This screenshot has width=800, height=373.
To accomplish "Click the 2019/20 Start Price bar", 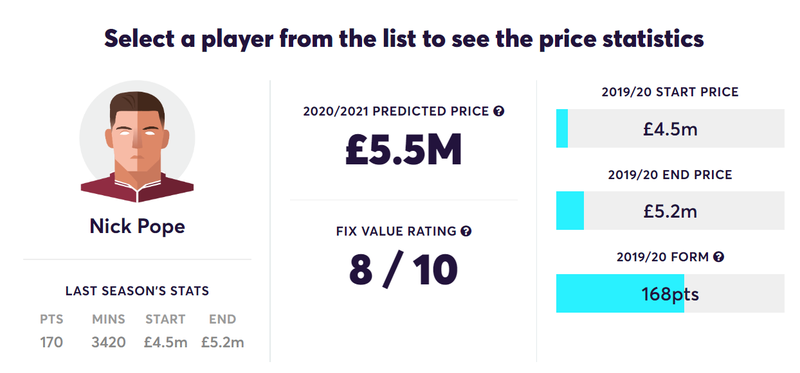I will pyautogui.click(x=670, y=129).
